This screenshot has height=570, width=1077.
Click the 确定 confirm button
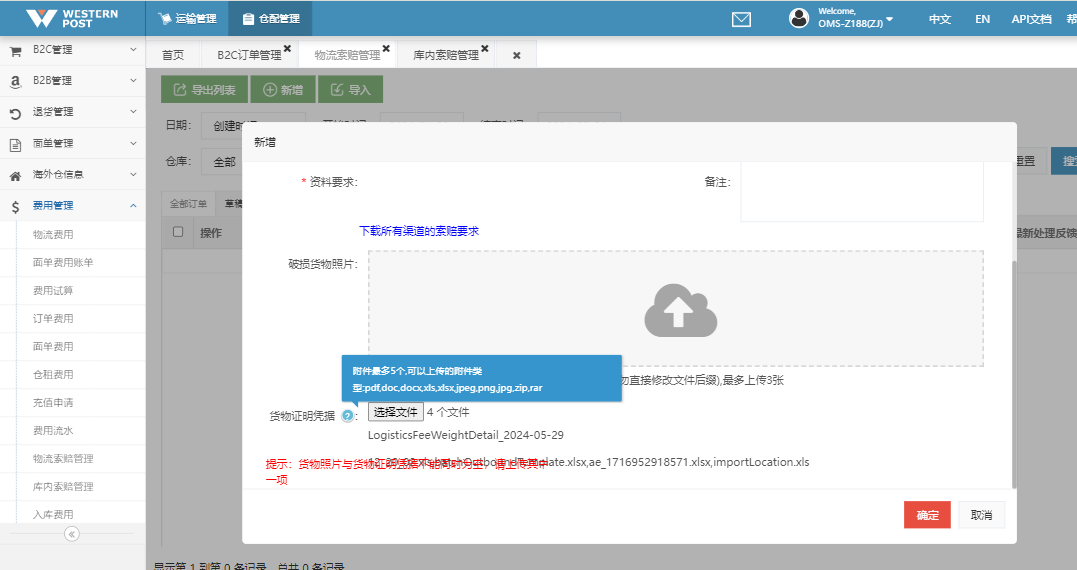pyautogui.click(x=927, y=515)
